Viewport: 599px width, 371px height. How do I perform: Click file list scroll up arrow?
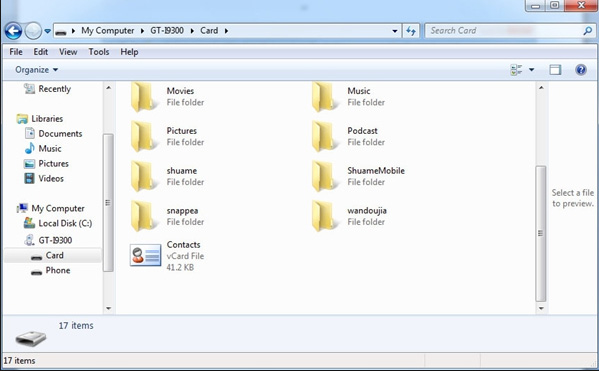click(541, 88)
